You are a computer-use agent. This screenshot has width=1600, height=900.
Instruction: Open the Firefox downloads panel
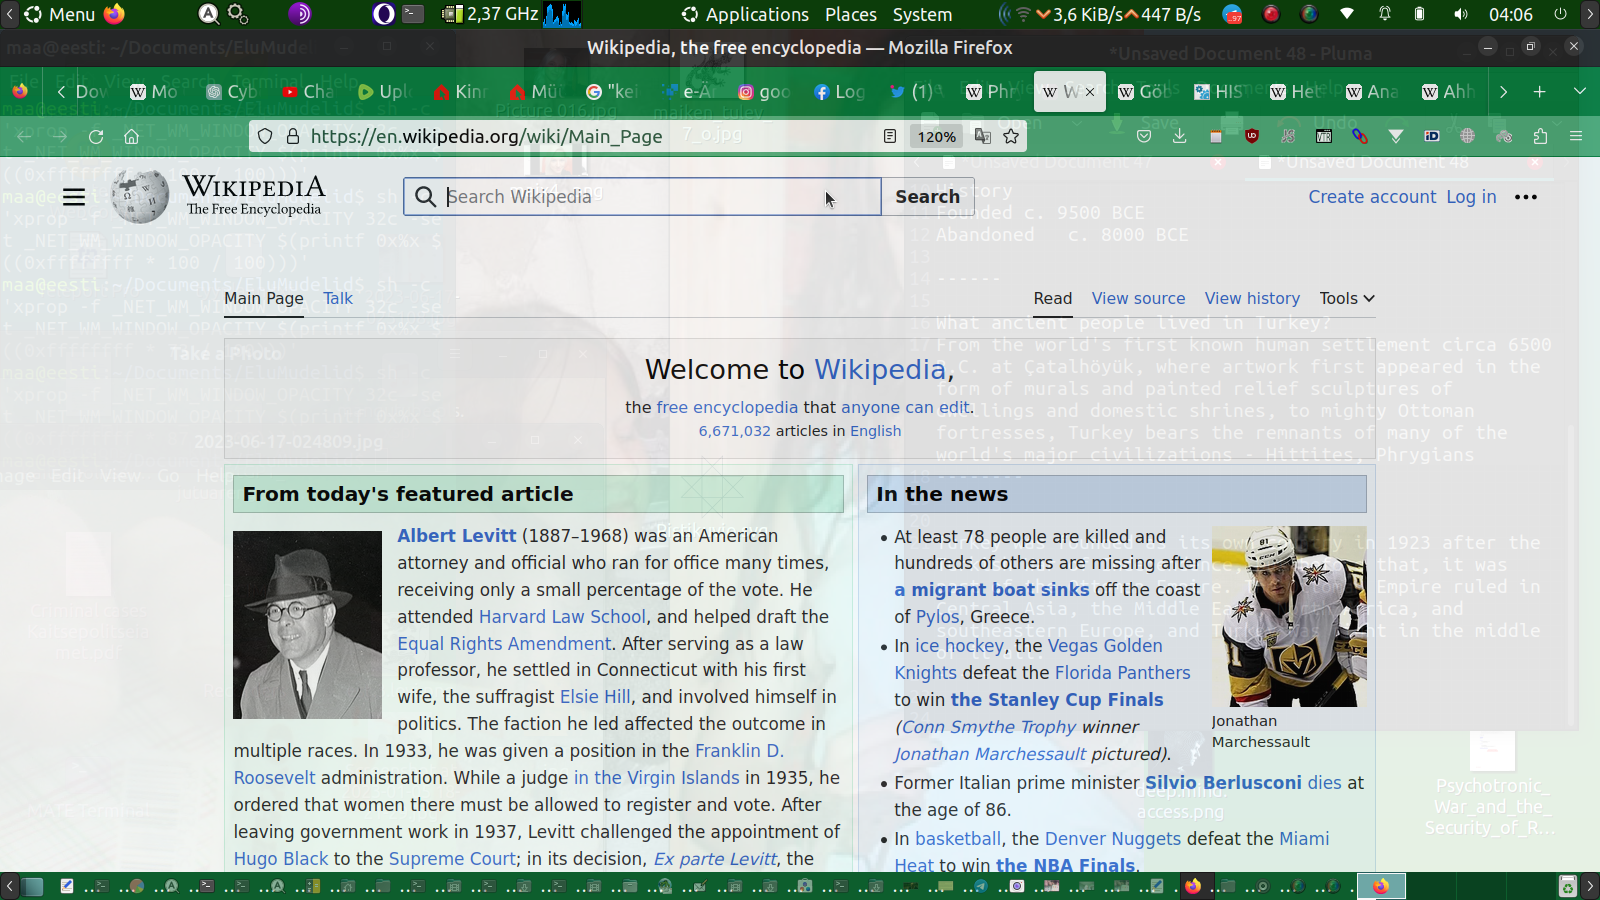point(1180,137)
